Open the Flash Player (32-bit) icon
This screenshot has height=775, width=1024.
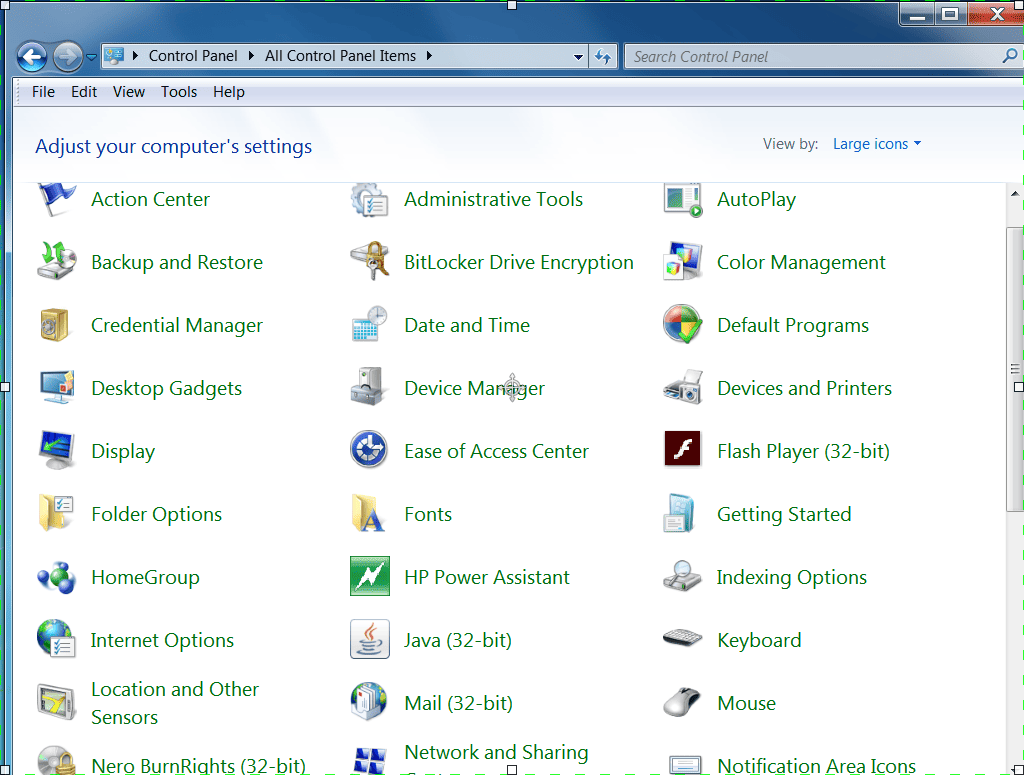pos(682,450)
